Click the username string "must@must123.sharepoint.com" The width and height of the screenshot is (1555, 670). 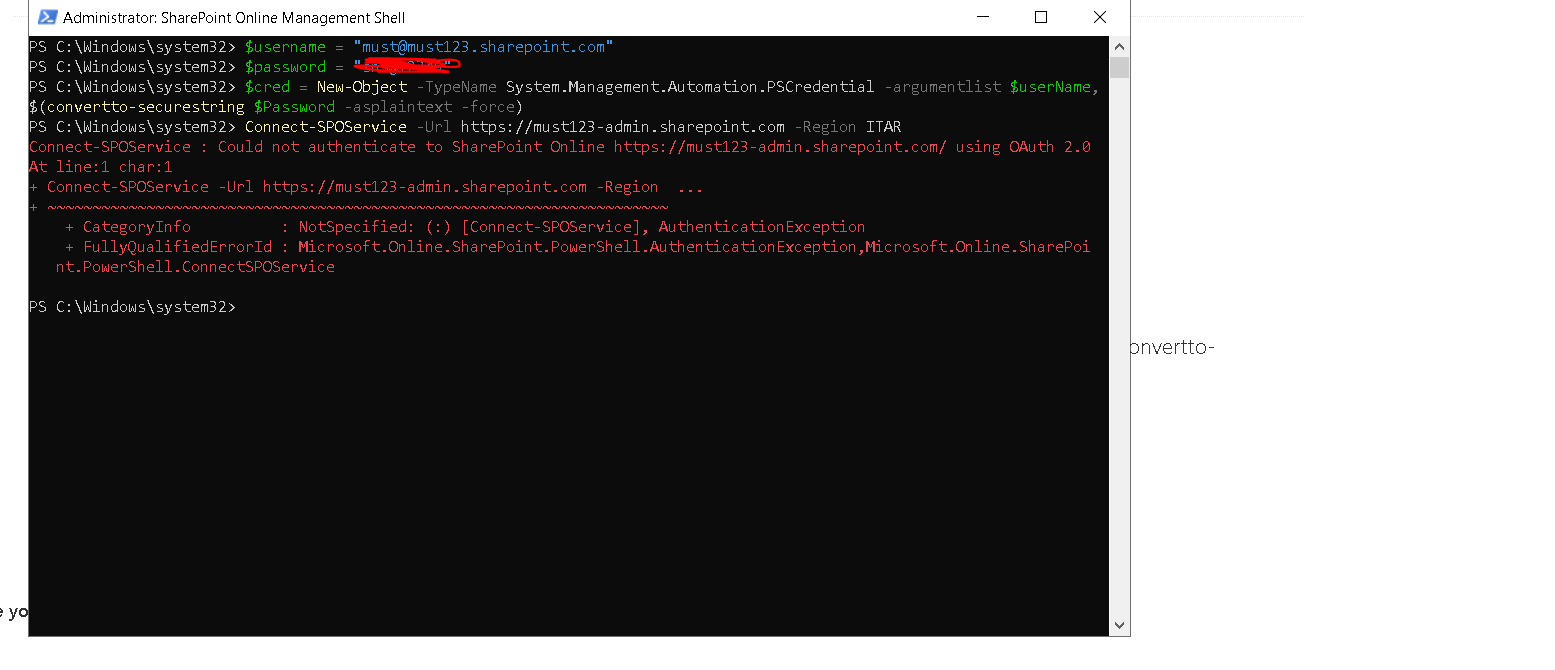483,47
